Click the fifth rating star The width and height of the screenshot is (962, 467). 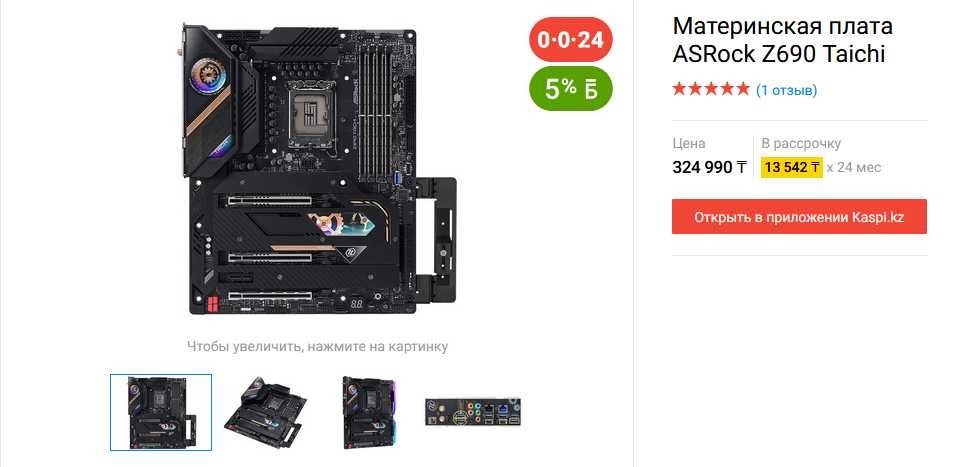(742, 90)
